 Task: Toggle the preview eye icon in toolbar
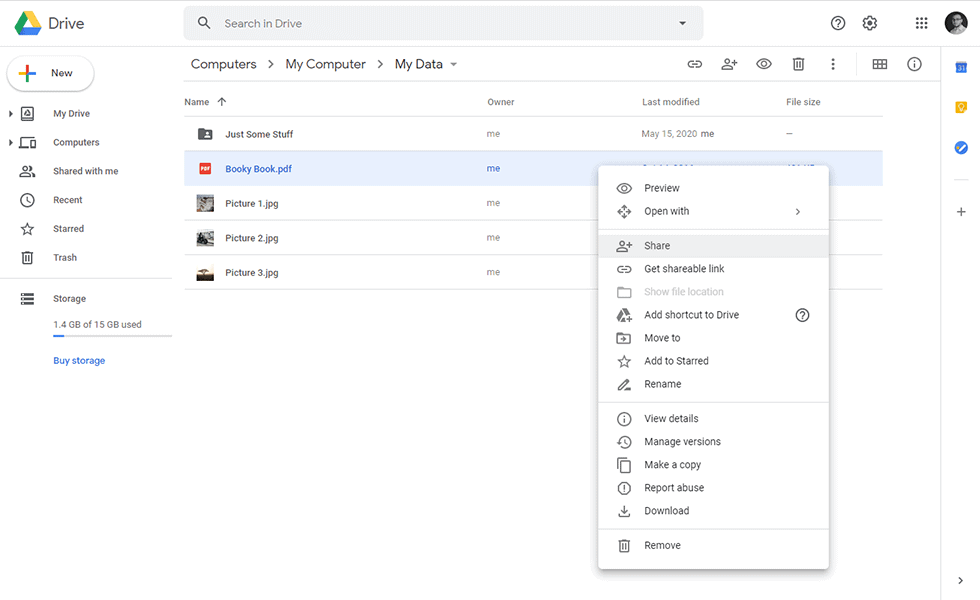coord(763,64)
